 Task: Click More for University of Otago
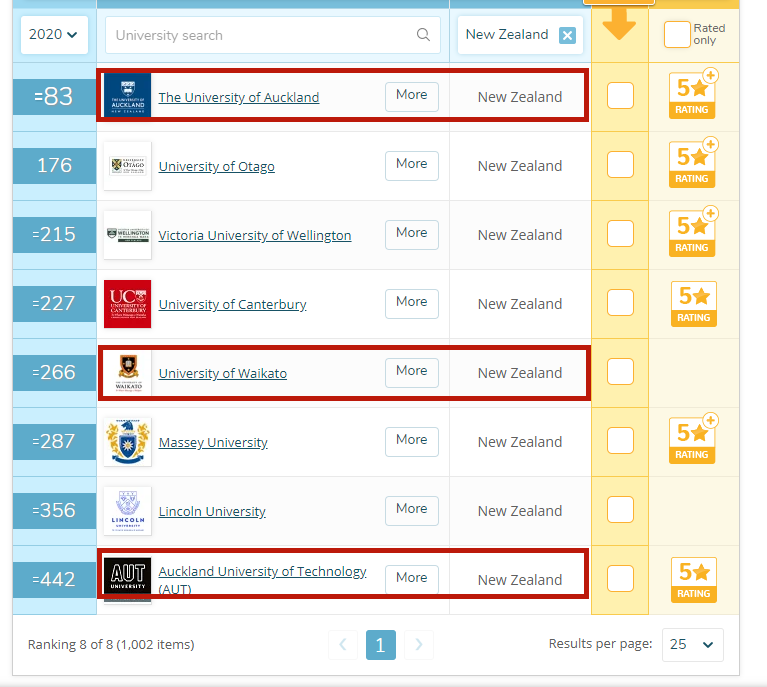[412, 165]
